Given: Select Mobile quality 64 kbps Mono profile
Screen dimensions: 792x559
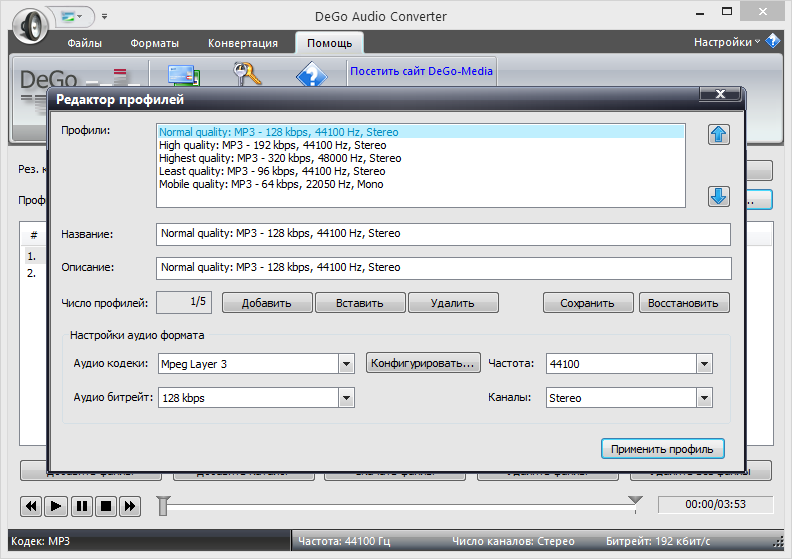Looking at the screenshot, I should click(421, 184).
